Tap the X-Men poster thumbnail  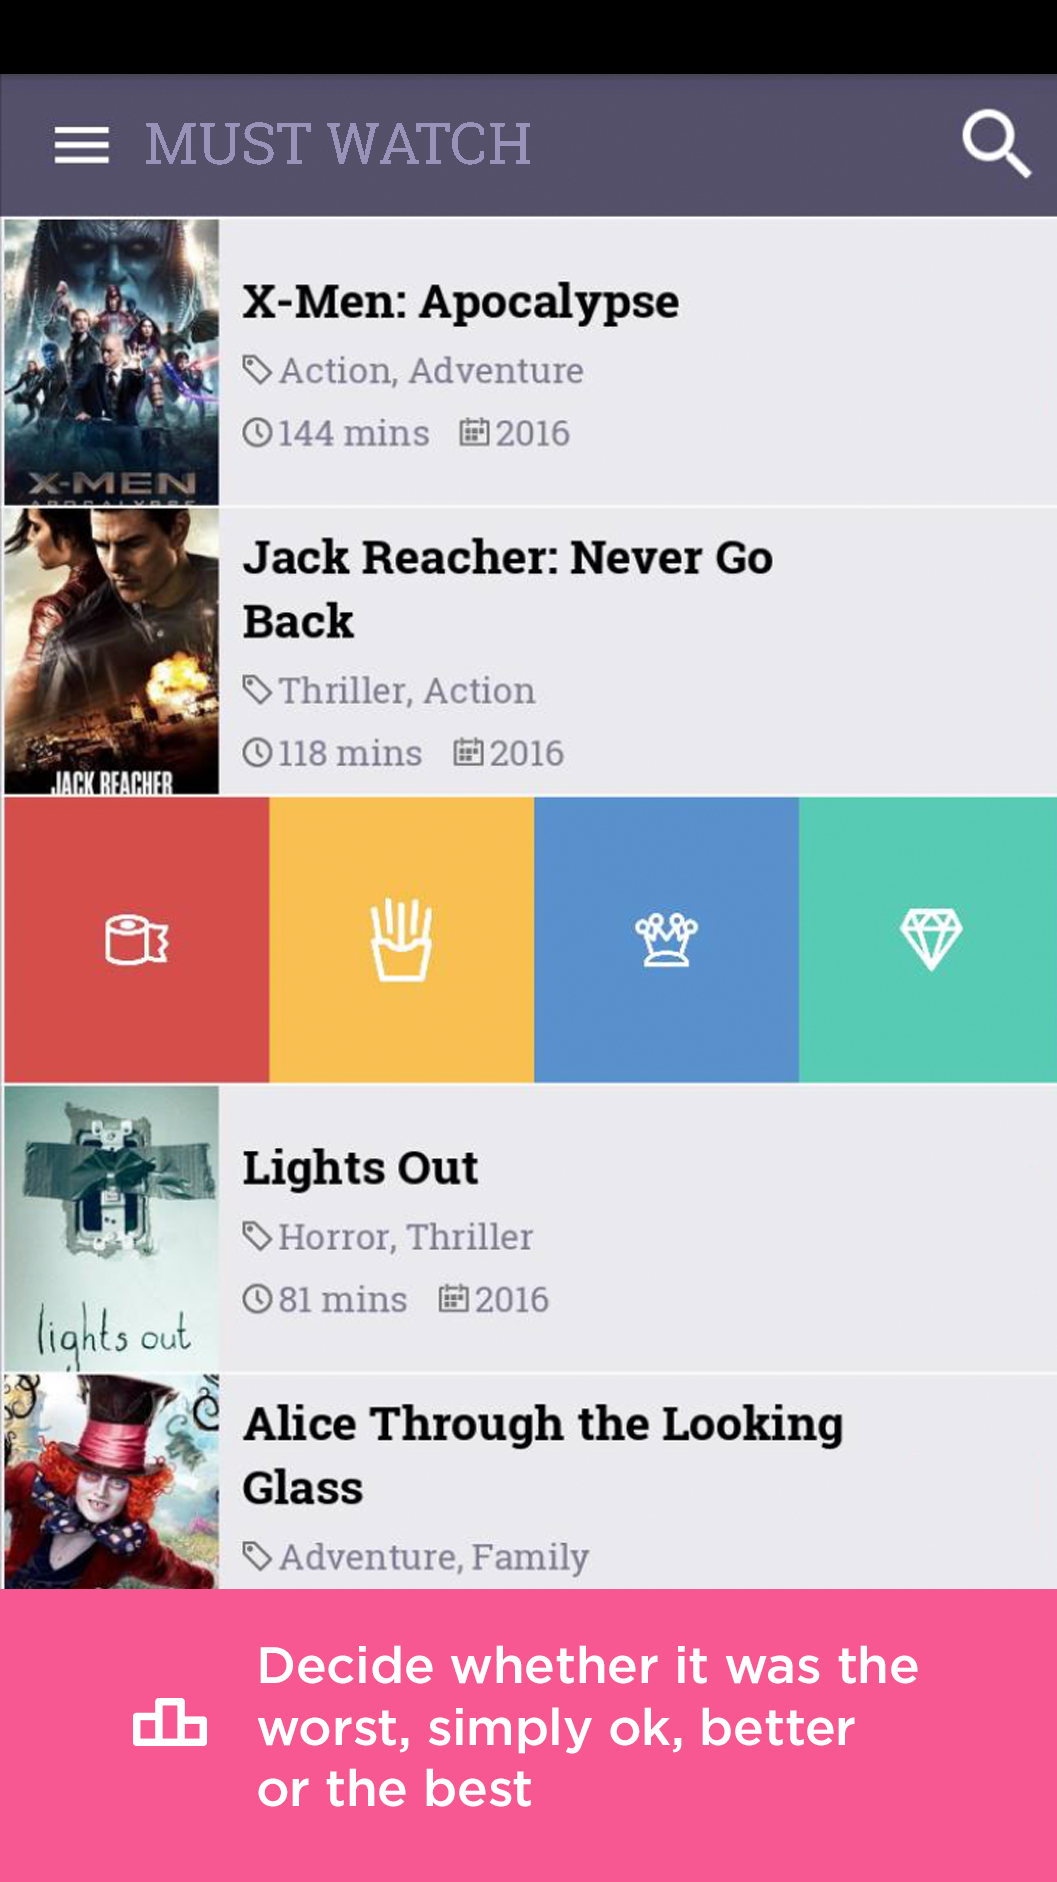point(111,362)
